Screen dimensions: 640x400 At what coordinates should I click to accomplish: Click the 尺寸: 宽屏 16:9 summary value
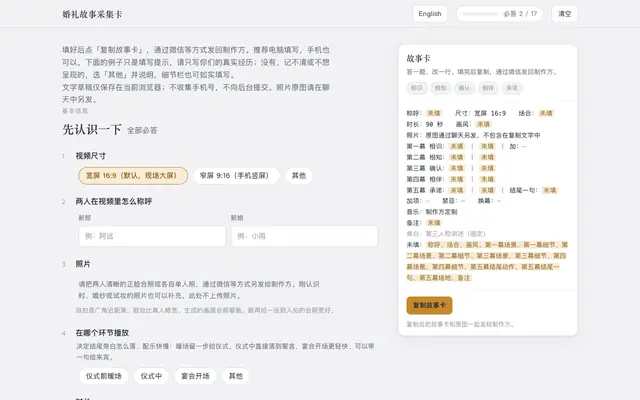[480, 113]
